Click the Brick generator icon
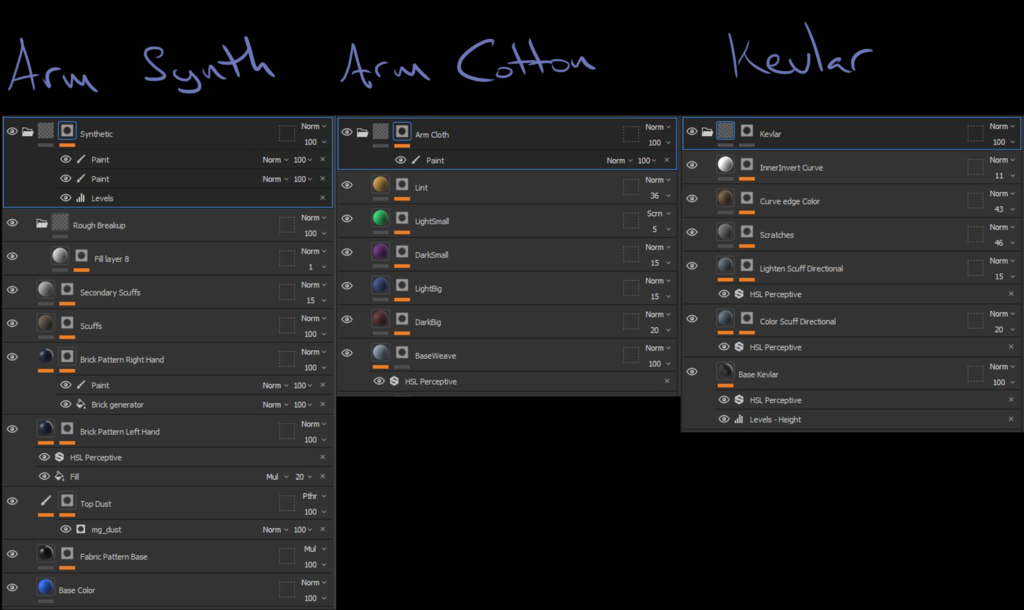 (x=81, y=404)
